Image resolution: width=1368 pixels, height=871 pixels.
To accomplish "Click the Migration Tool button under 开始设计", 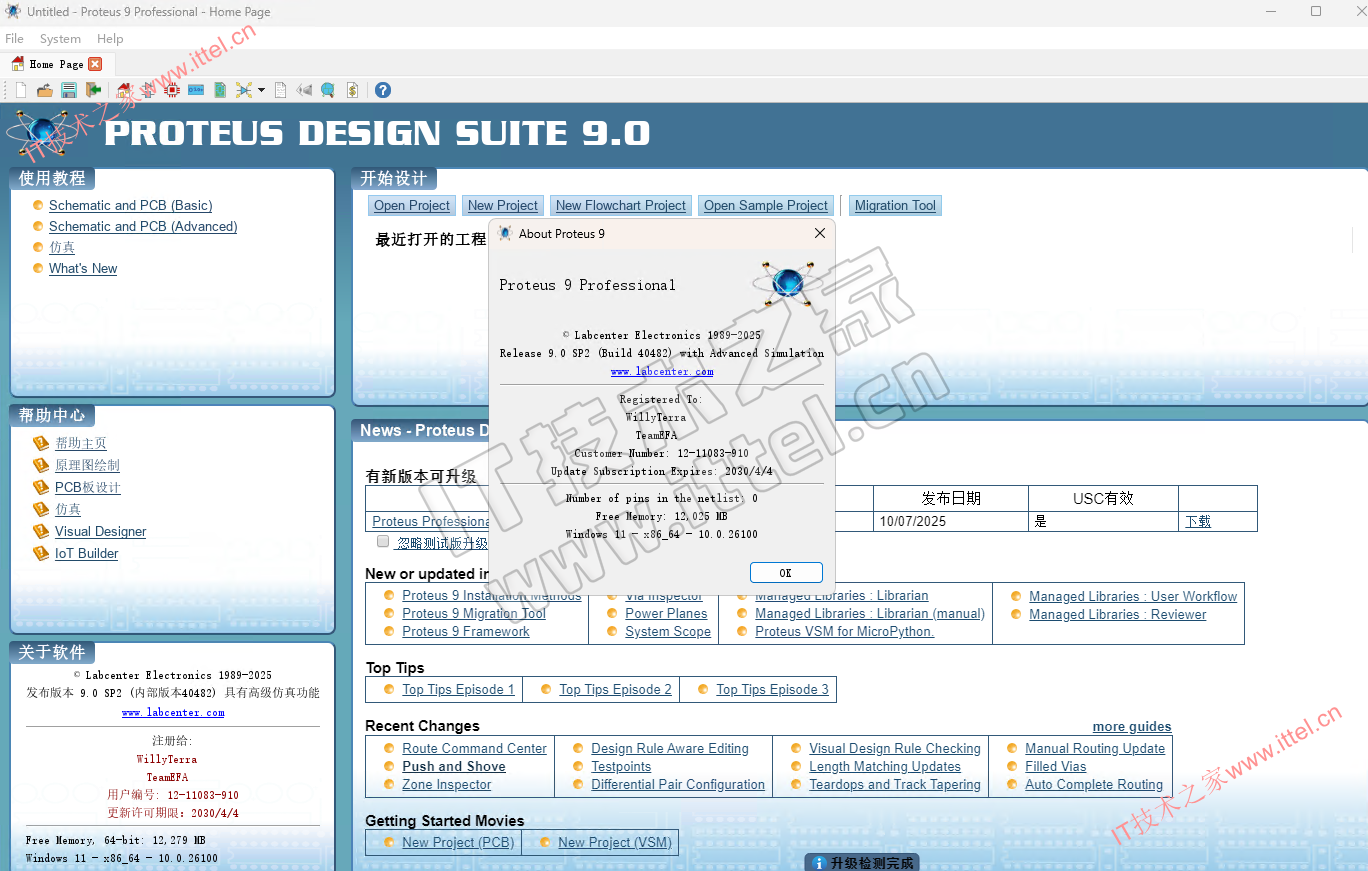I will [896, 206].
